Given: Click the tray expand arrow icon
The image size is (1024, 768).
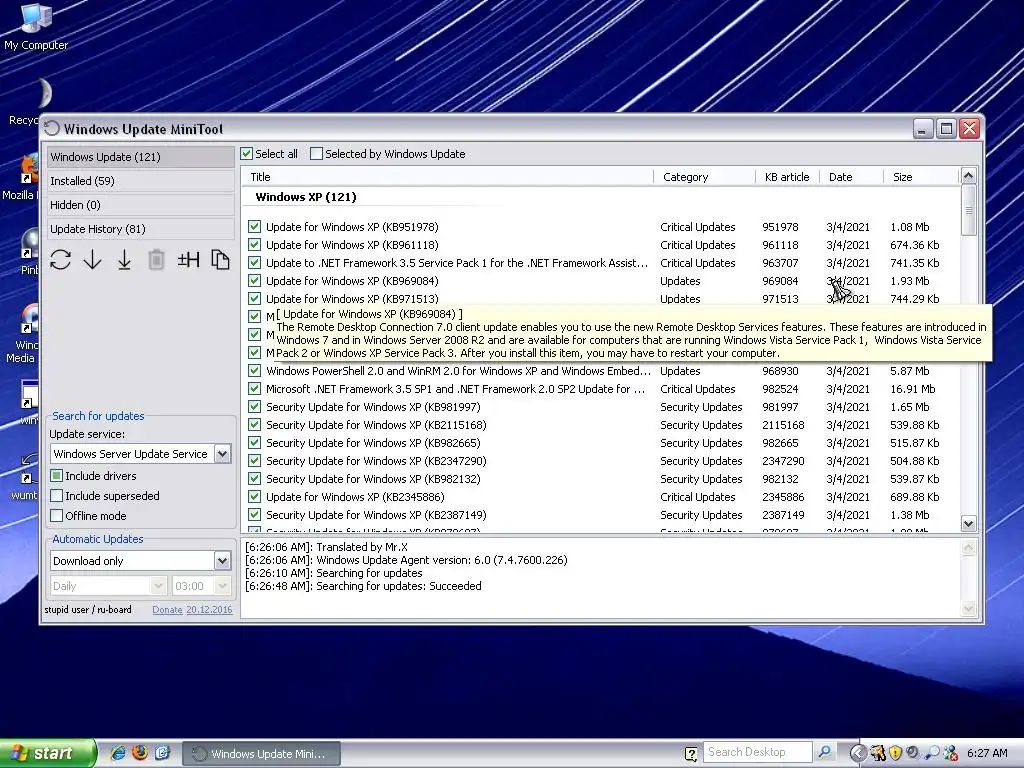Looking at the screenshot, I should [858, 753].
